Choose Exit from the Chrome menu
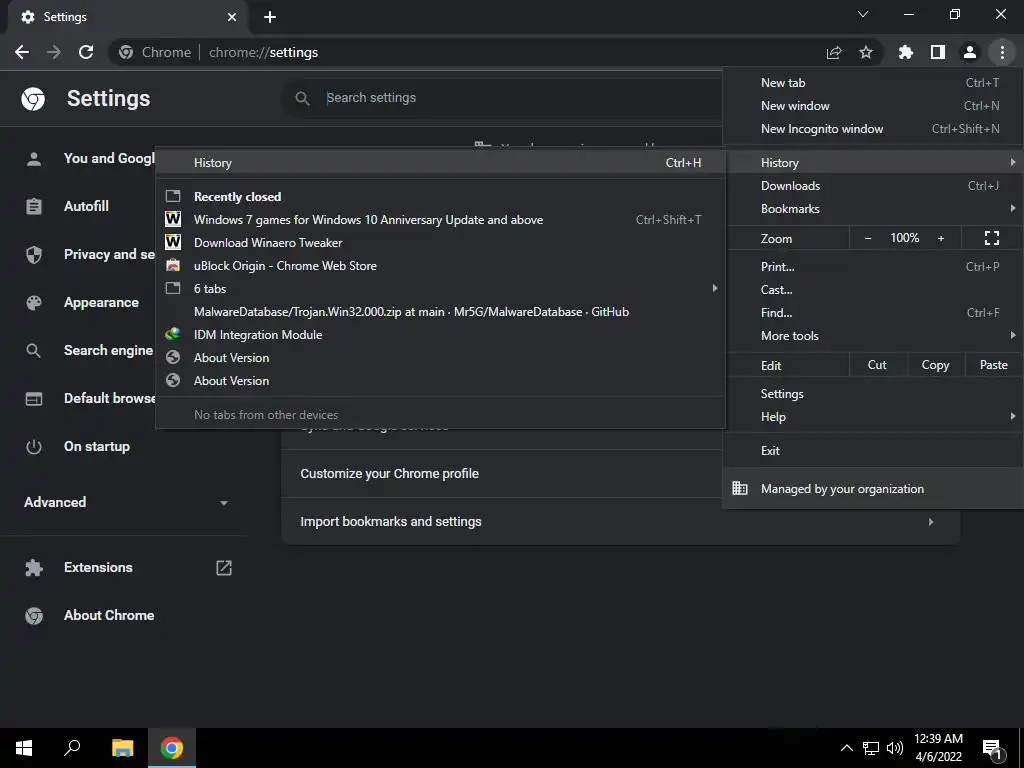The height and width of the screenshot is (768, 1024). [x=873, y=451]
